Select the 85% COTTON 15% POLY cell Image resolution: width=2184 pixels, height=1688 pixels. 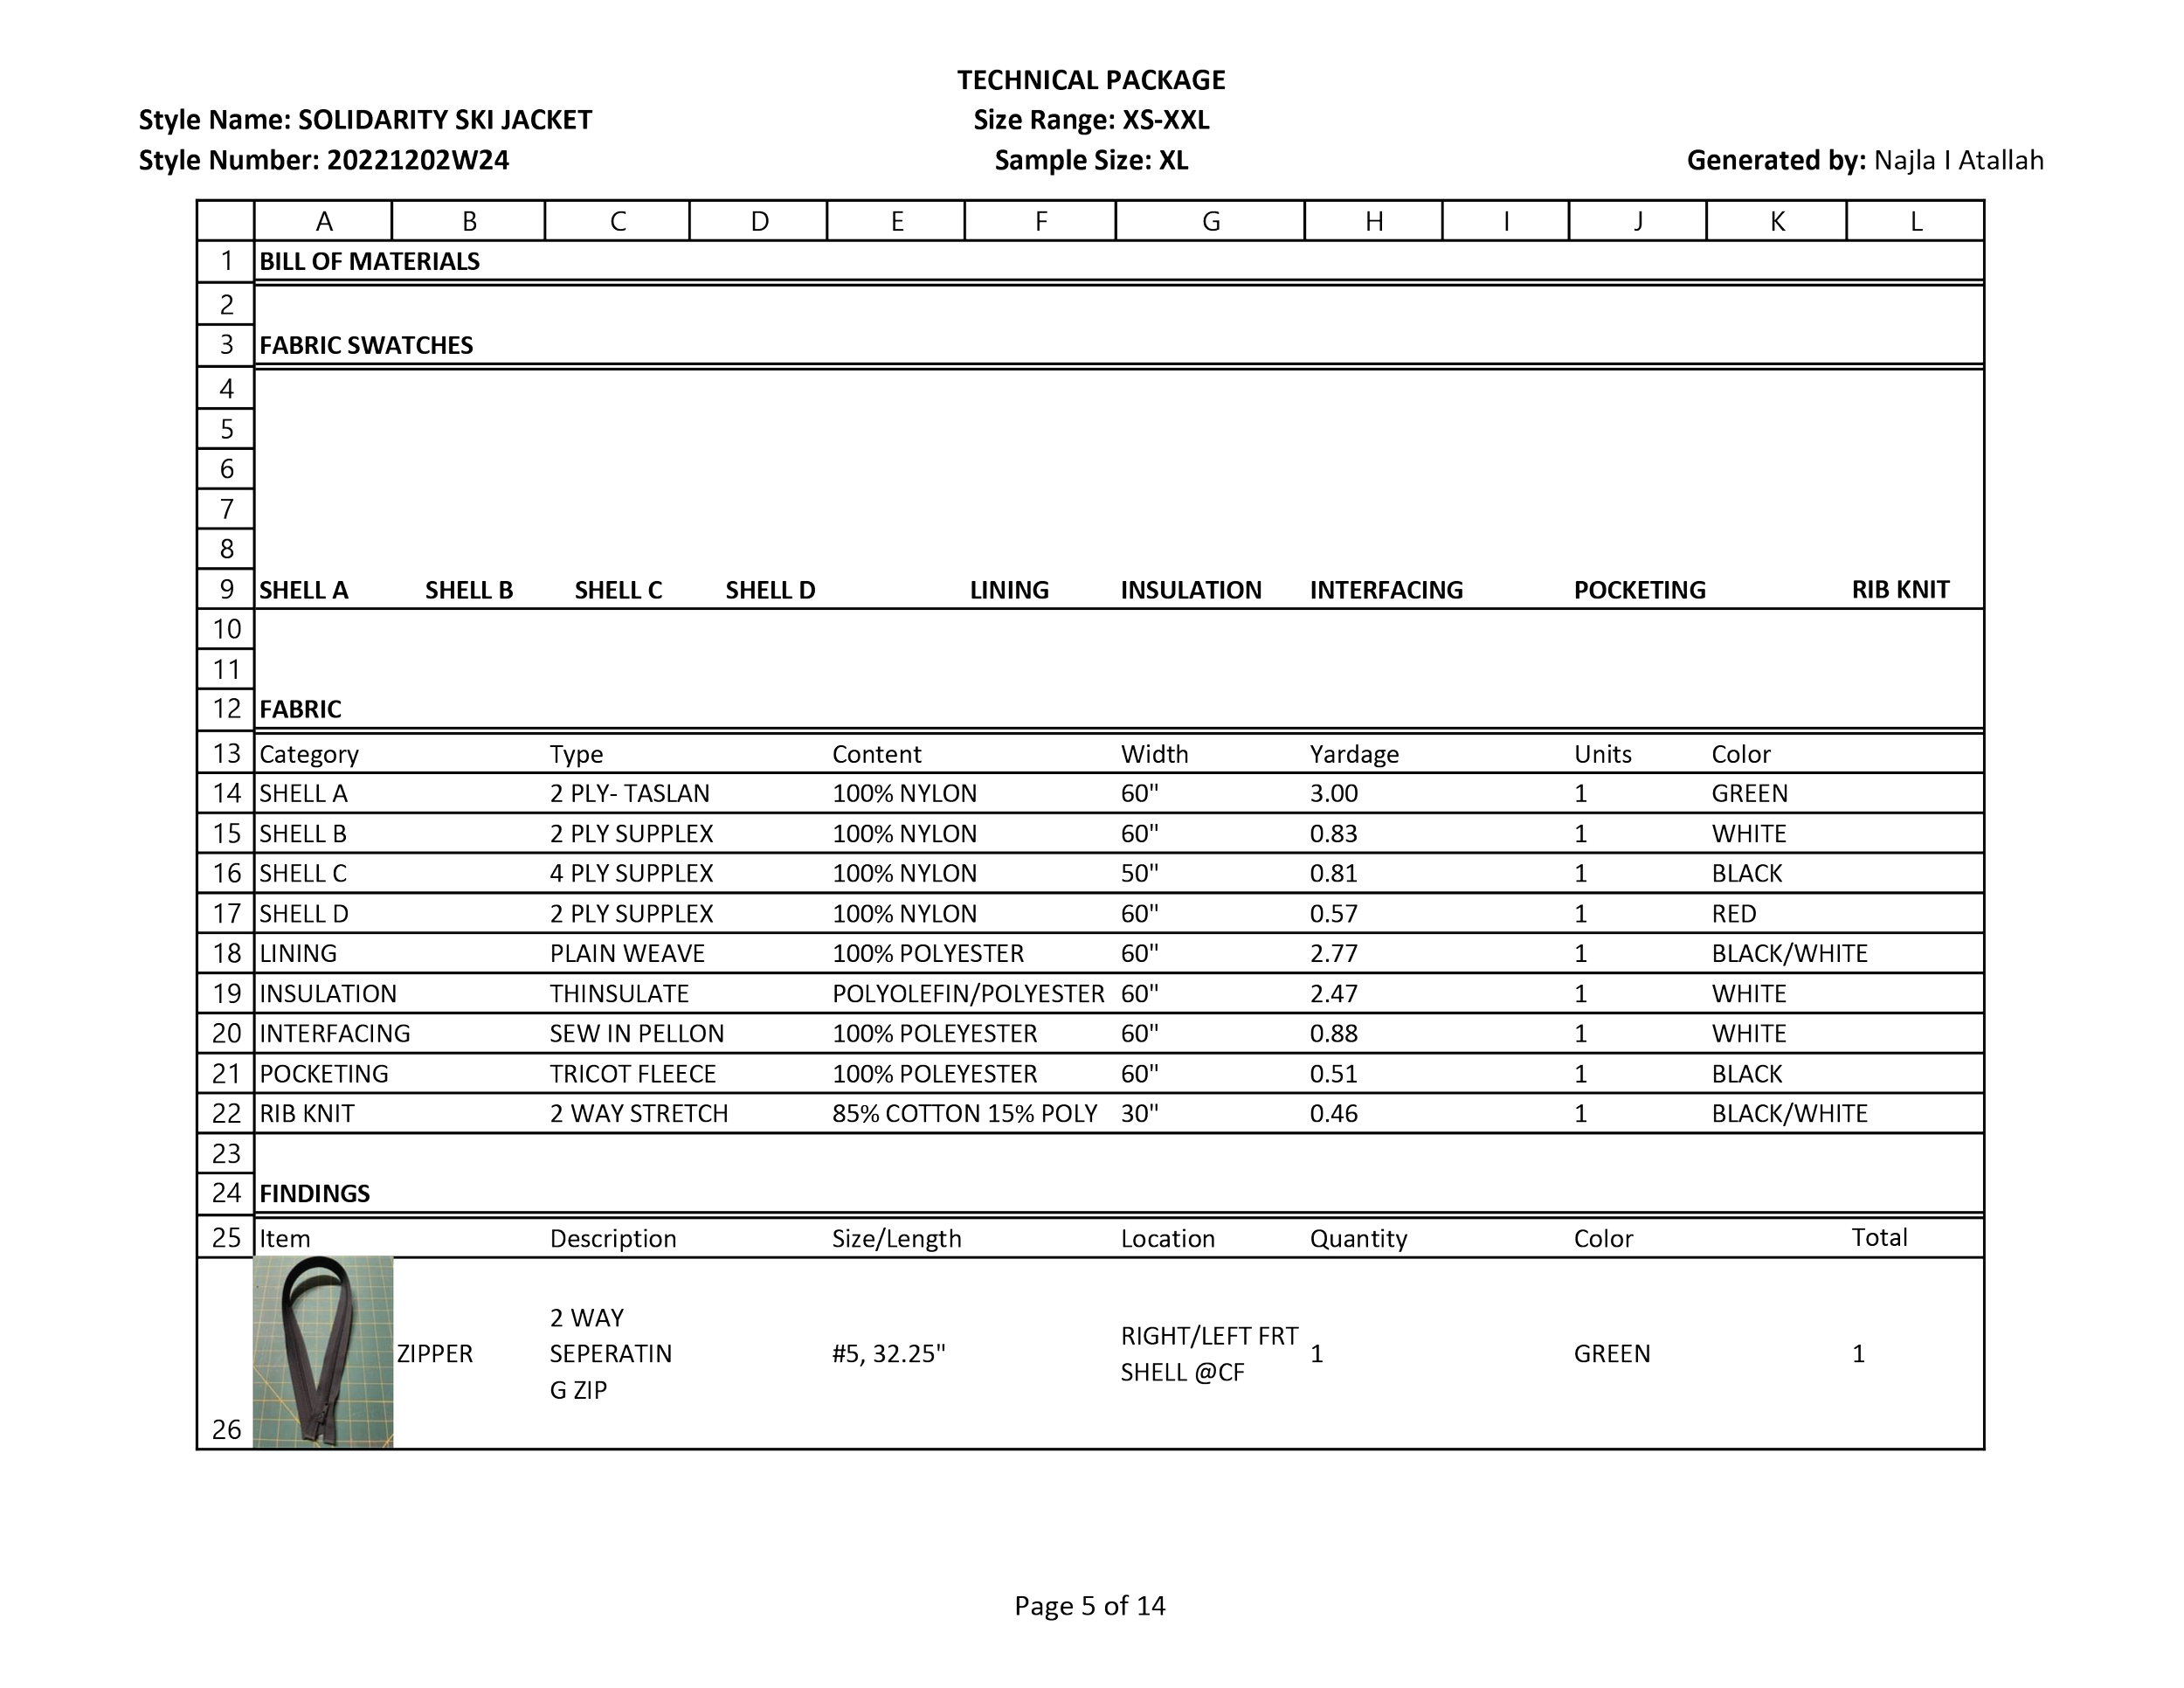coord(964,1114)
